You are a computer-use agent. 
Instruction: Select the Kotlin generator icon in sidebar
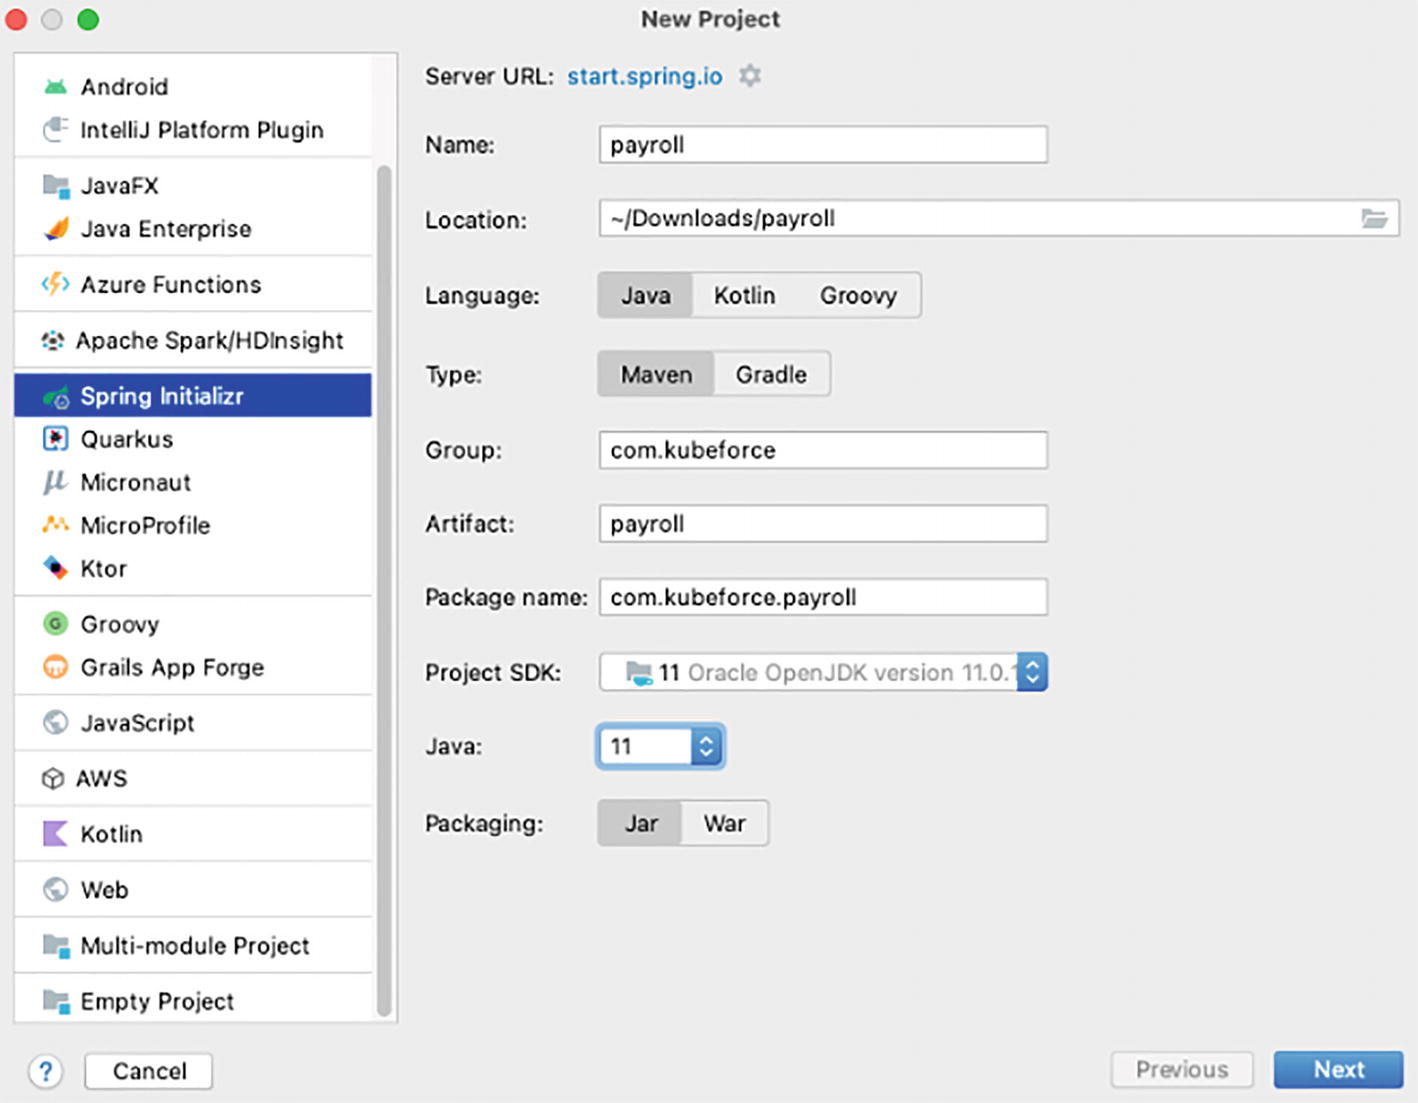point(55,834)
